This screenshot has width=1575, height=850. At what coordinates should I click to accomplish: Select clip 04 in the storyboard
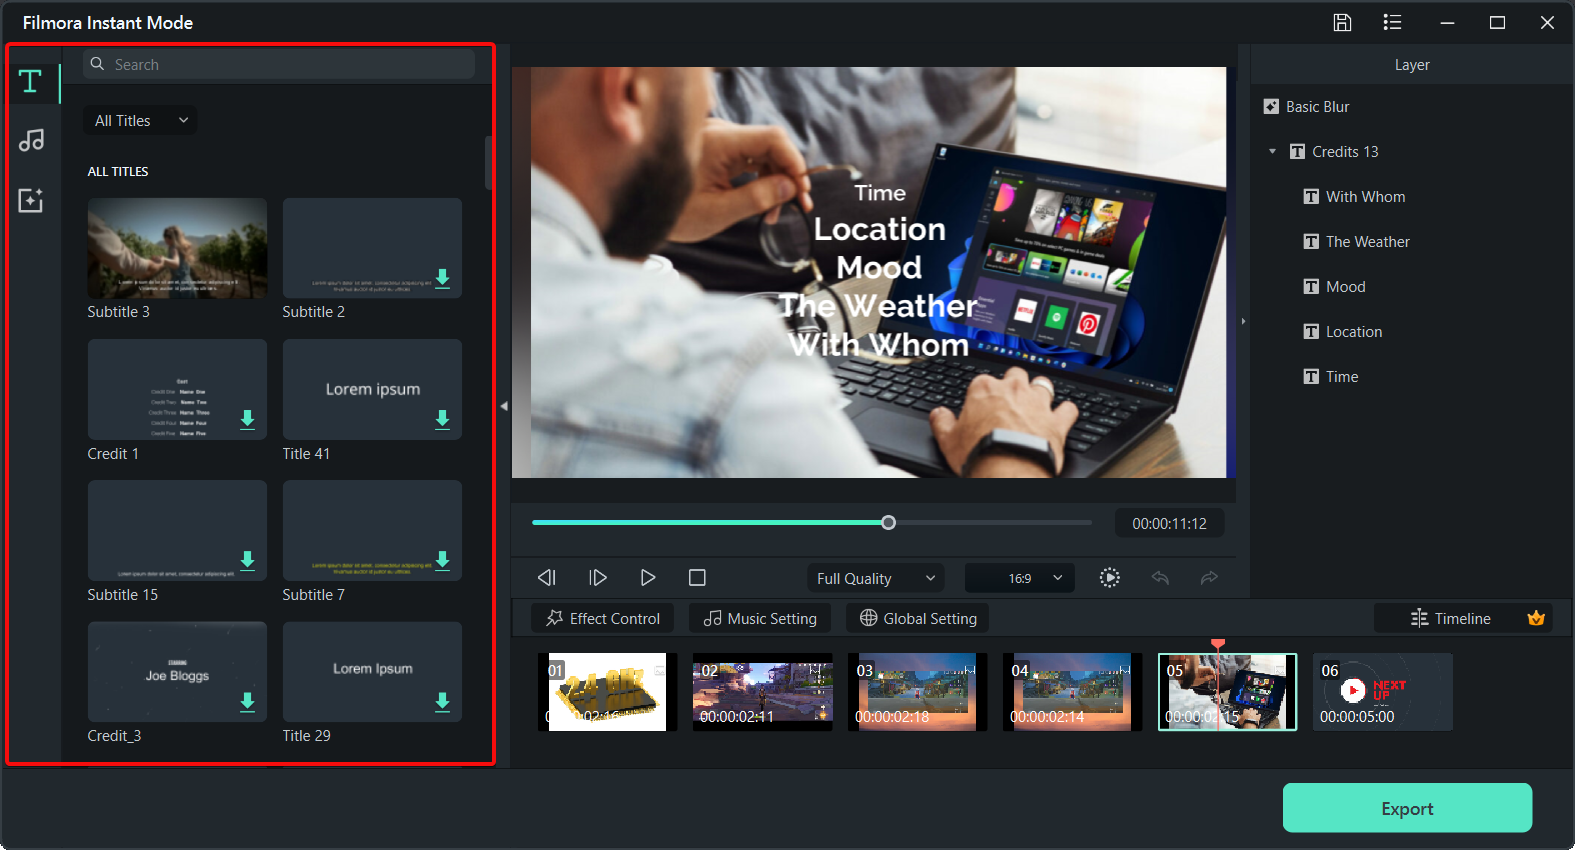point(1072,692)
